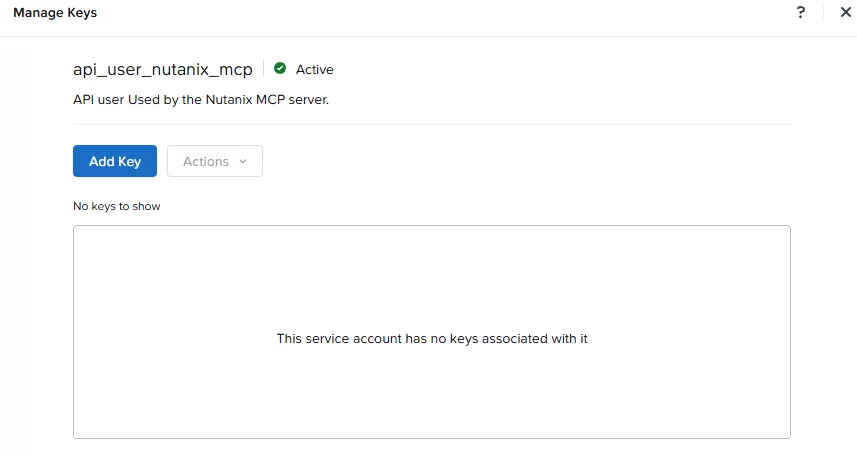857x455 pixels.
Task: Expand the Actions dropdown menu
Action: coord(215,161)
